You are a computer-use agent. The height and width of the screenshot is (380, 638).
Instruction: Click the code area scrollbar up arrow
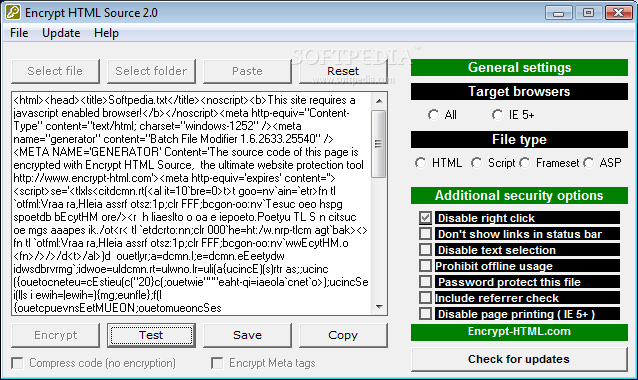tap(379, 101)
